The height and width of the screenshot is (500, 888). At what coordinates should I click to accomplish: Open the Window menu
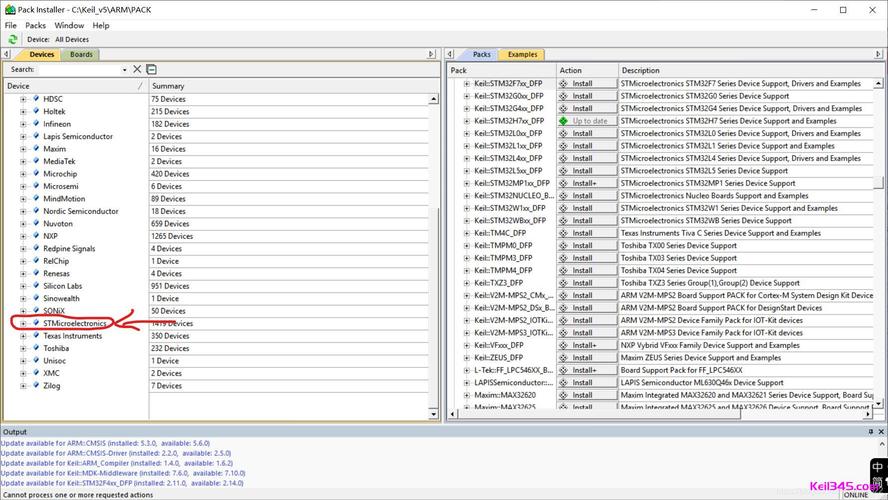(69, 25)
